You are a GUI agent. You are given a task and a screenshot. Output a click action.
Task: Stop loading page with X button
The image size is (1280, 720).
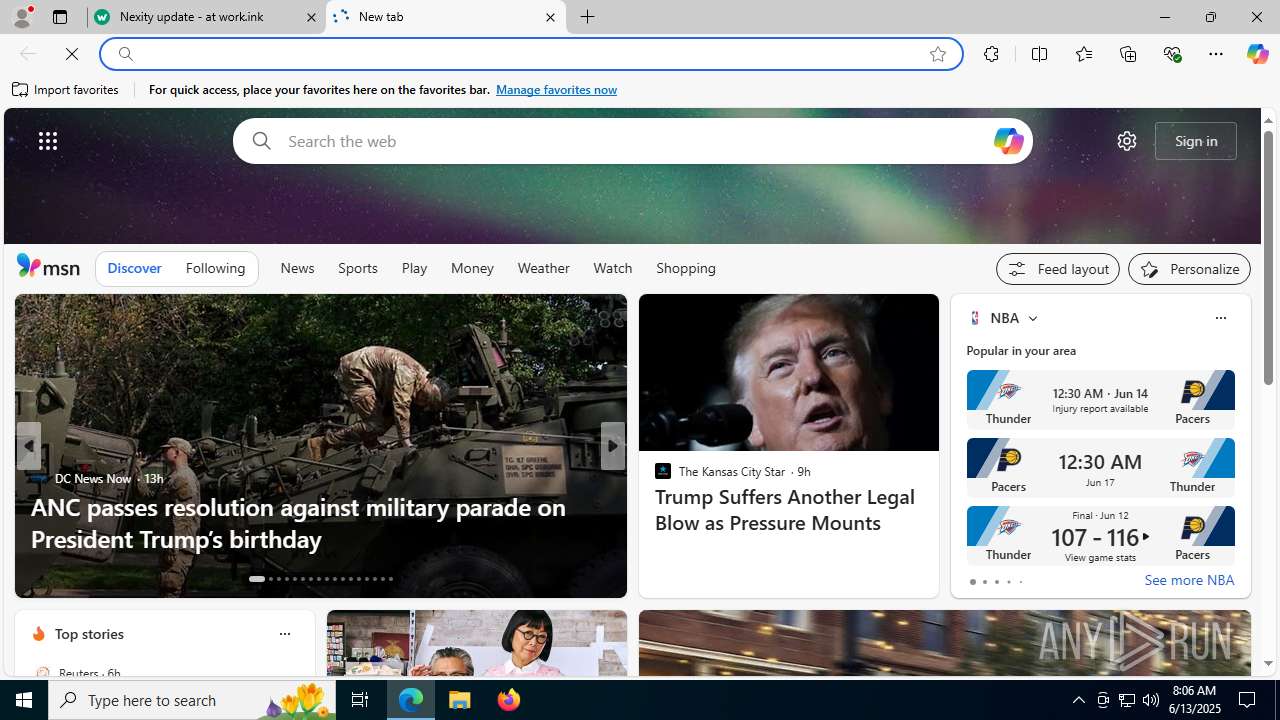[72, 54]
